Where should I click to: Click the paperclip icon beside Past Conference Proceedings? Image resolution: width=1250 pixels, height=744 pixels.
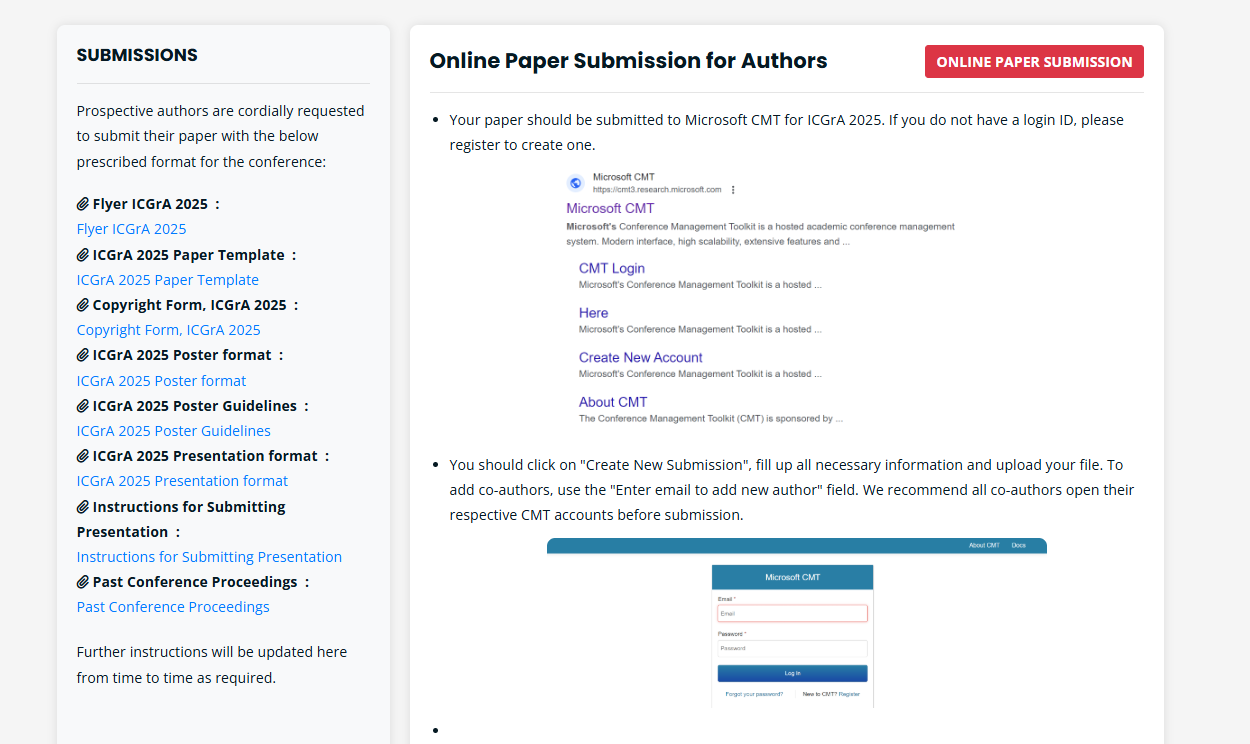point(83,582)
